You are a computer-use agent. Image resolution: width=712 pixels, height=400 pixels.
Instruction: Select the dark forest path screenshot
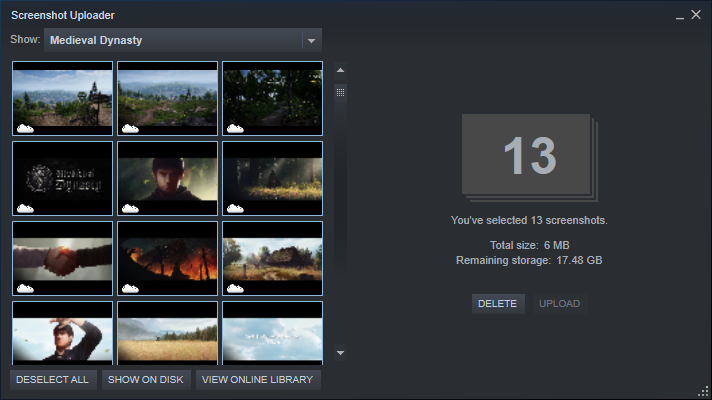[x=272, y=99]
